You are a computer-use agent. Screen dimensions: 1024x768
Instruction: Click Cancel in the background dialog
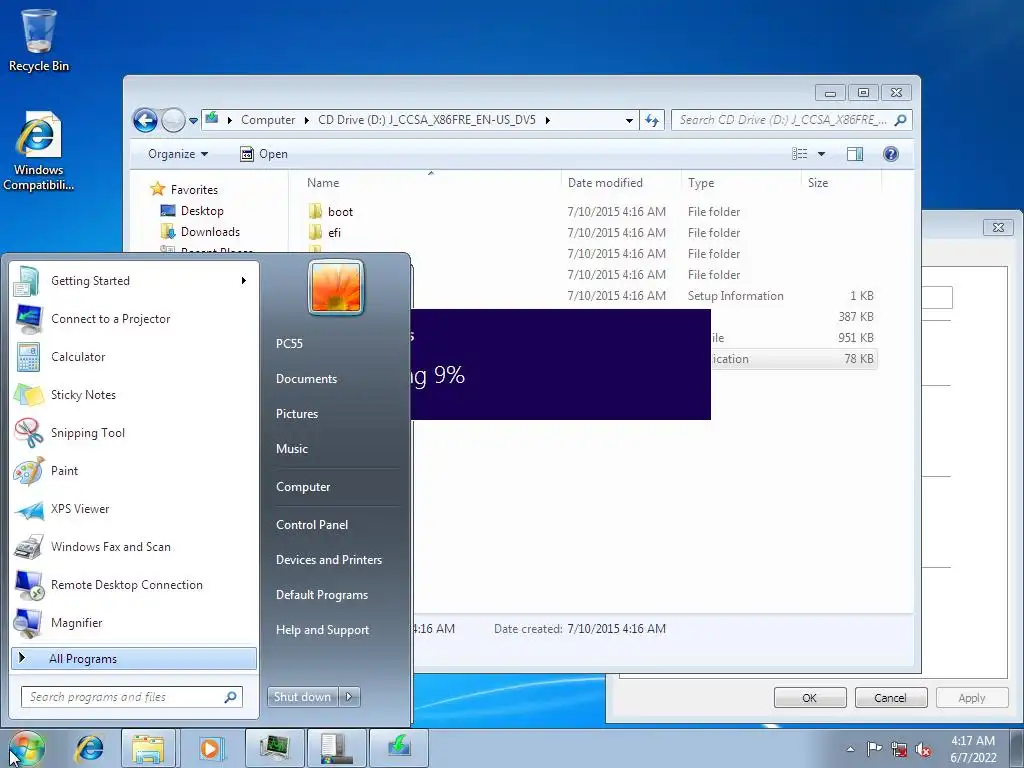point(891,698)
